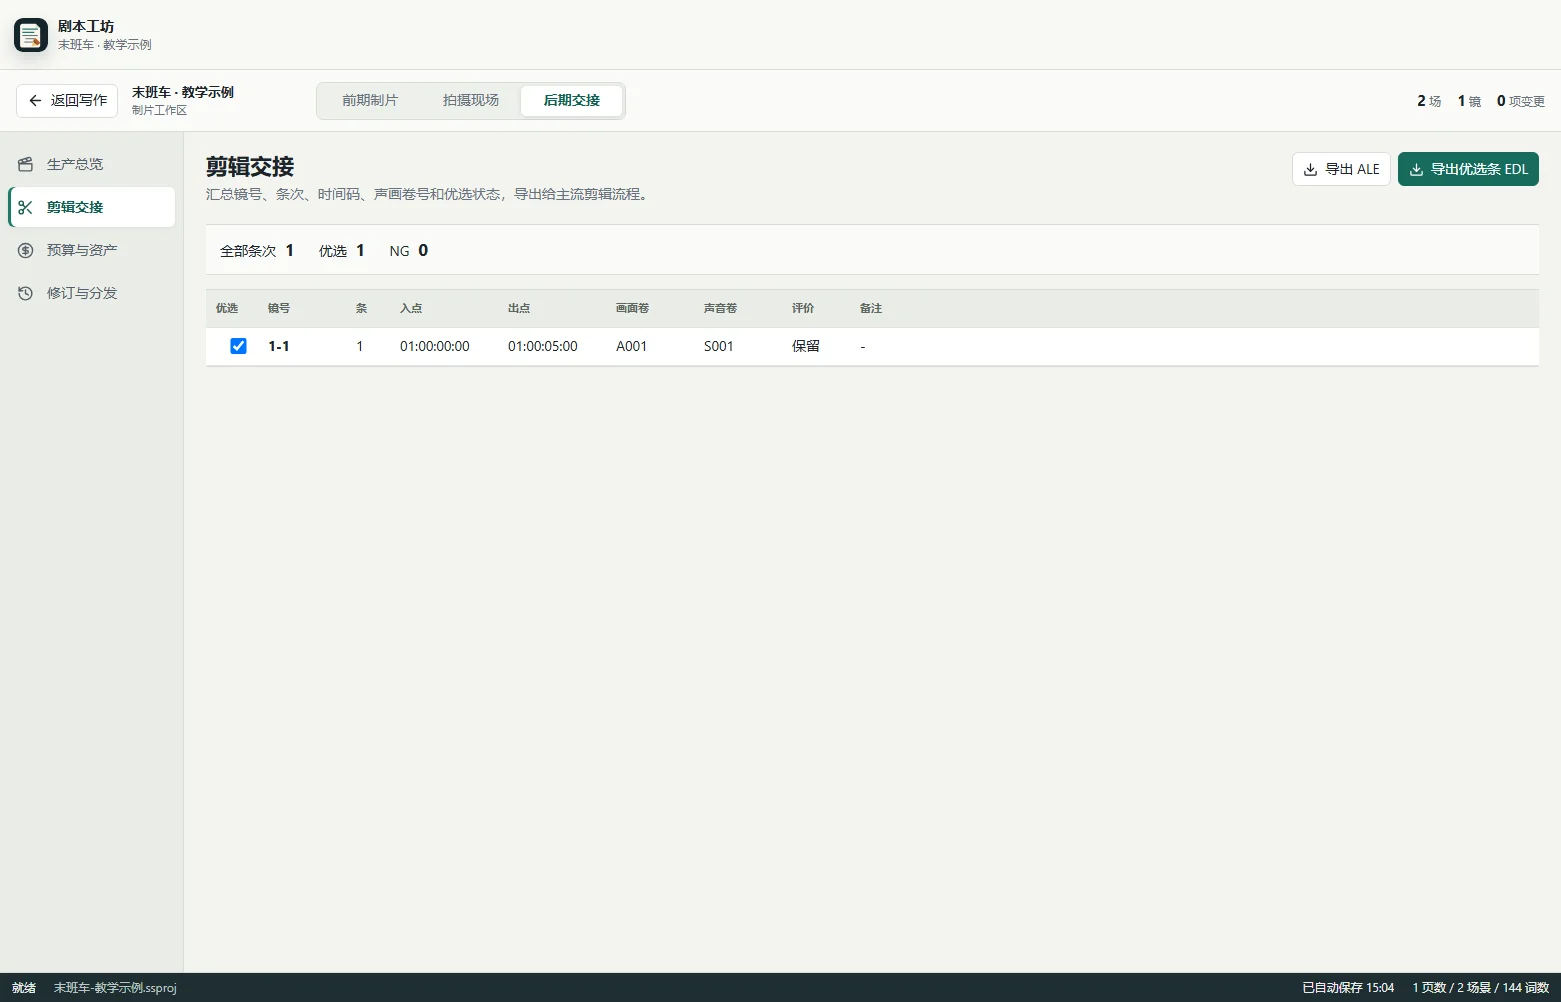Click the 画面卷 column header

tap(633, 308)
